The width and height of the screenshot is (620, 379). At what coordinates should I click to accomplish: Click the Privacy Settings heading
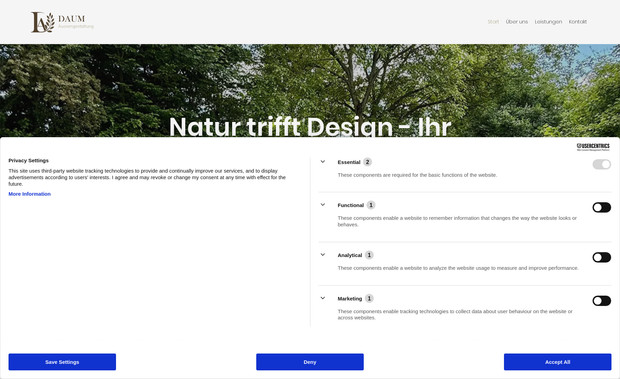(x=28, y=160)
